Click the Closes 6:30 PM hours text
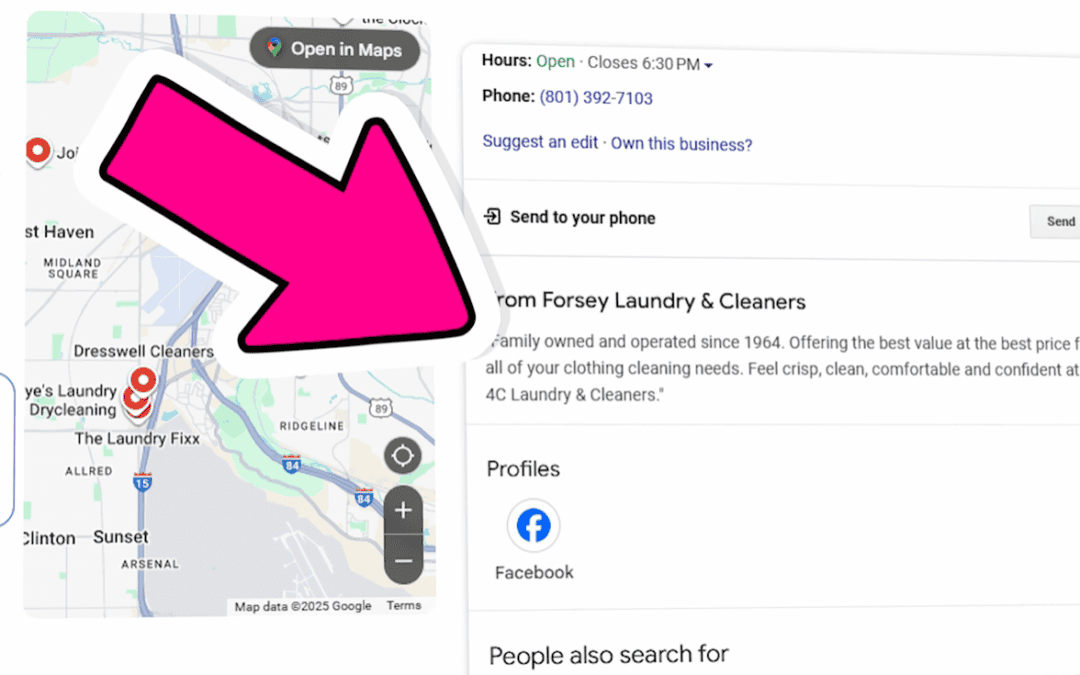This screenshot has width=1080, height=675. 643,63
